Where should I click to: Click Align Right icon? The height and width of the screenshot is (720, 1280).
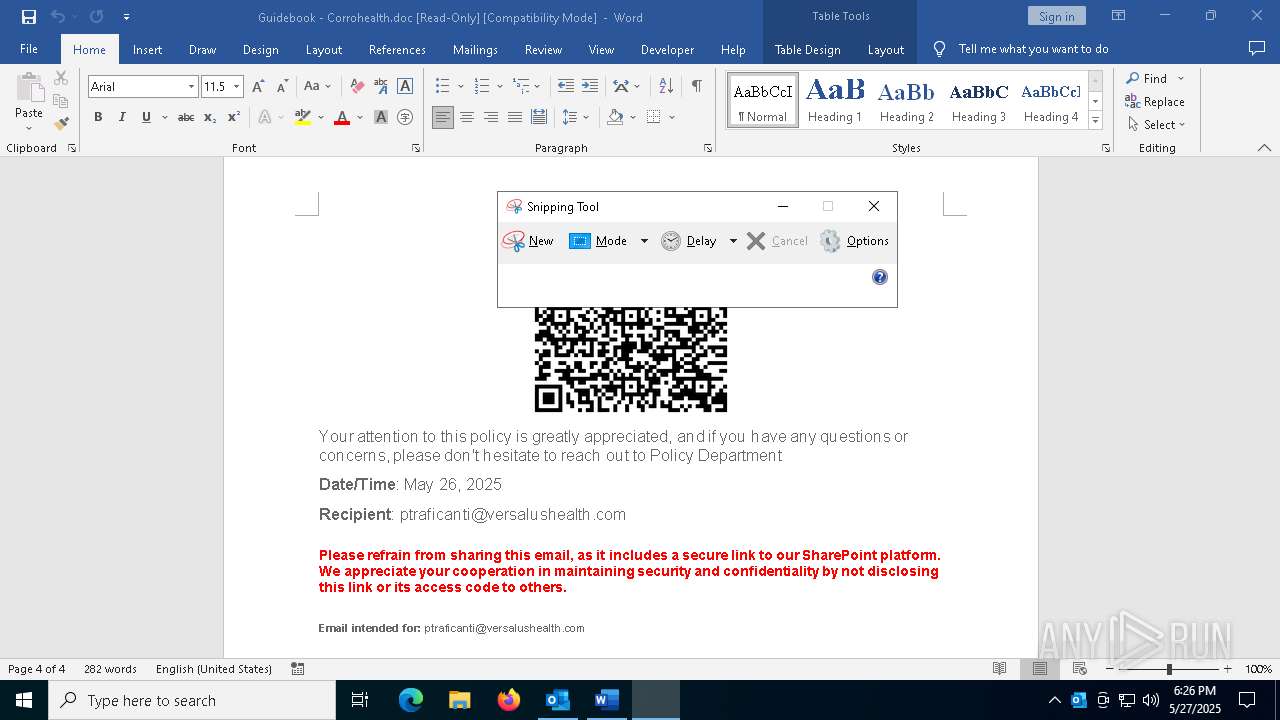tap(491, 117)
